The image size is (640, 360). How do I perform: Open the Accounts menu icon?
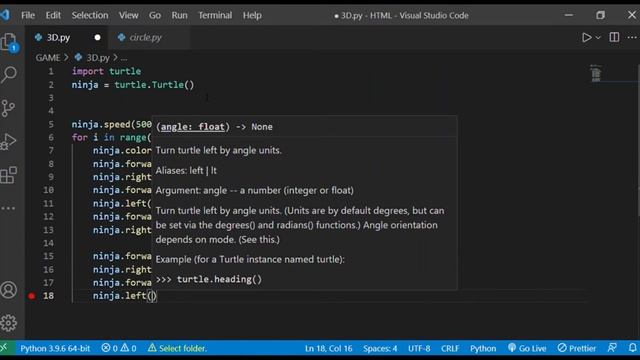tap(9, 290)
